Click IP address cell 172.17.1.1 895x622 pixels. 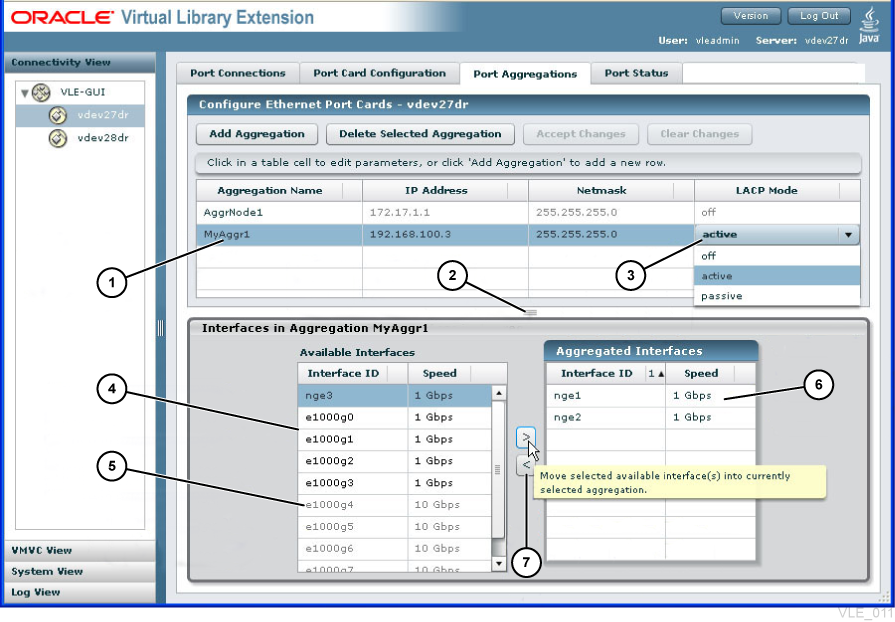click(445, 212)
